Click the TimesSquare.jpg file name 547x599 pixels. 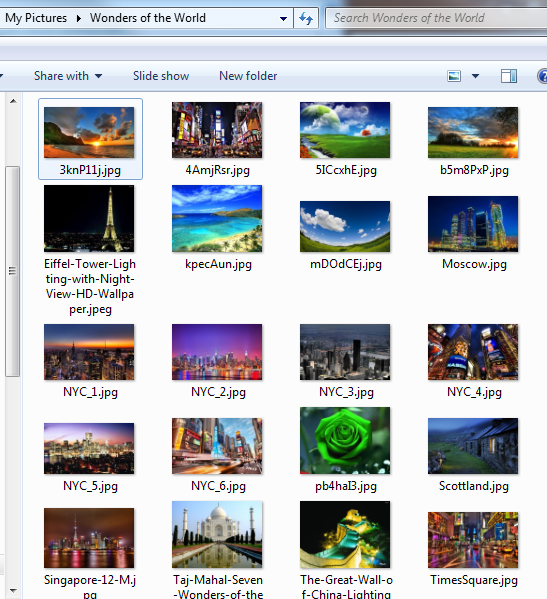474,580
